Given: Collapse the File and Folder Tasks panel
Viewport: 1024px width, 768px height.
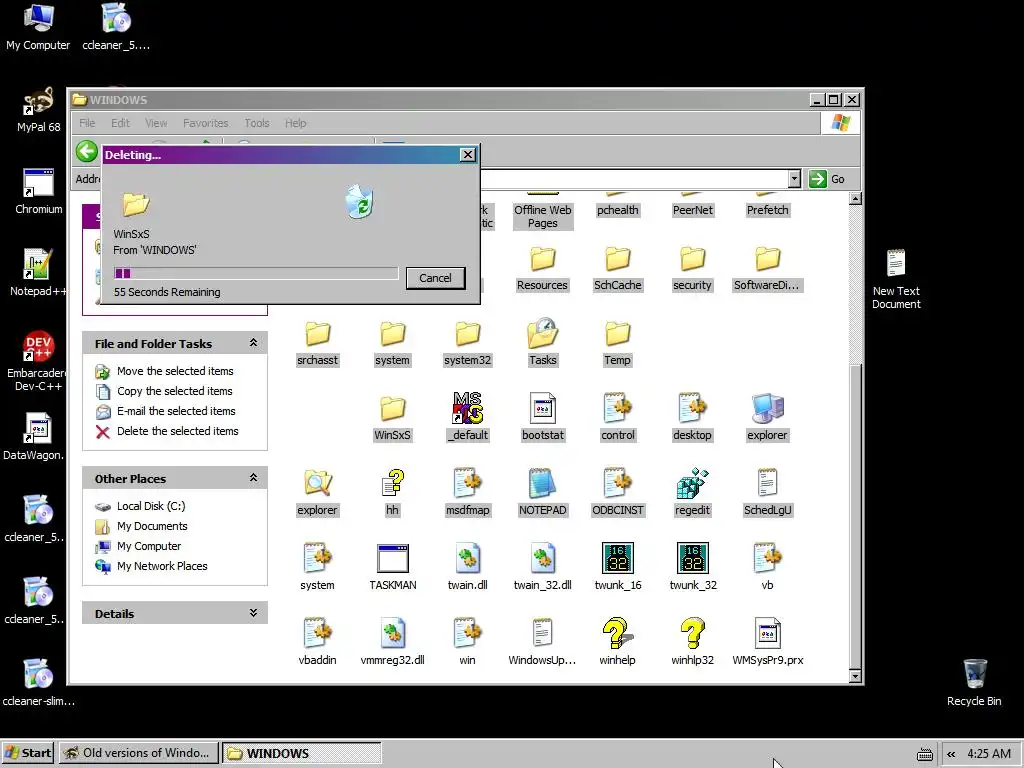Looking at the screenshot, I should click(x=253, y=343).
